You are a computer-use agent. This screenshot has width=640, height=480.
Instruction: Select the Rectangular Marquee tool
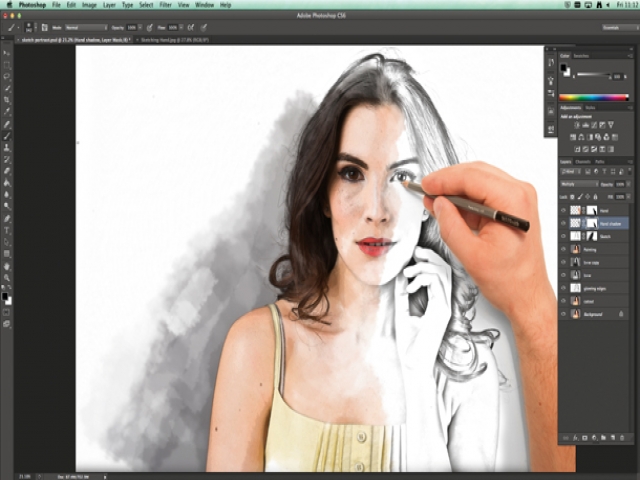(x=7, y=65)
